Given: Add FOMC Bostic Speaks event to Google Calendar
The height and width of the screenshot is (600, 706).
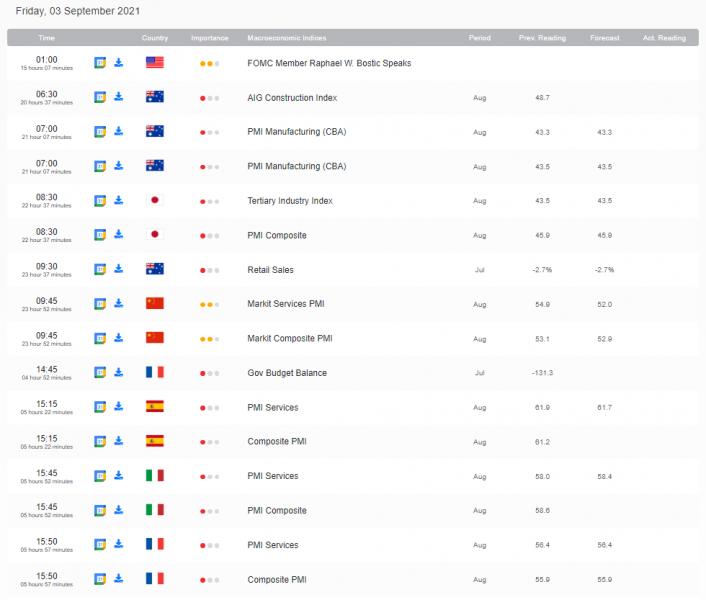Looking at the screenshot, I should click(x=100, y=63).
